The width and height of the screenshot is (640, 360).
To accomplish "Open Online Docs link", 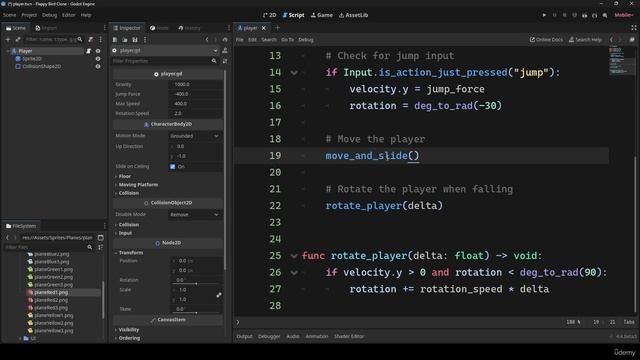I will 546,40.
